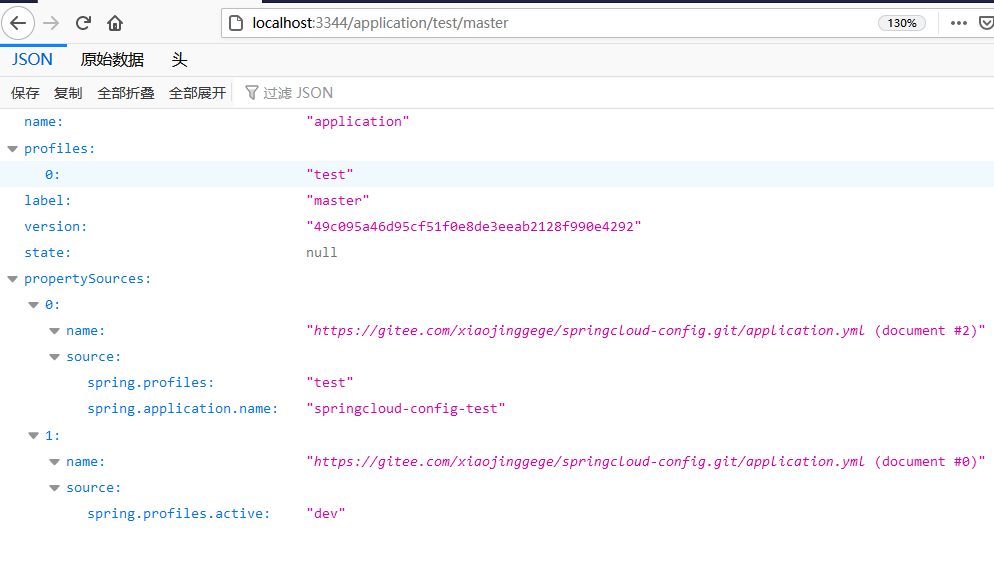Select the version row in JSON tree

pyautogui.click(x=56, y=227)
